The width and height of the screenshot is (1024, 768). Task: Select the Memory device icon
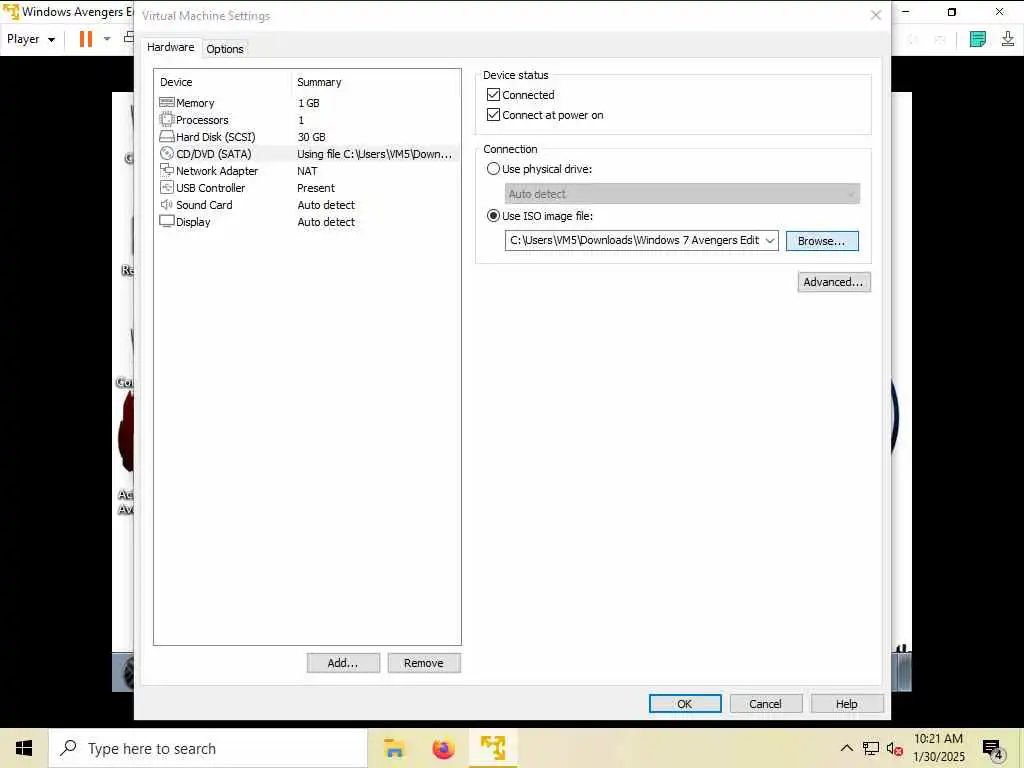(x=167, y=103)
